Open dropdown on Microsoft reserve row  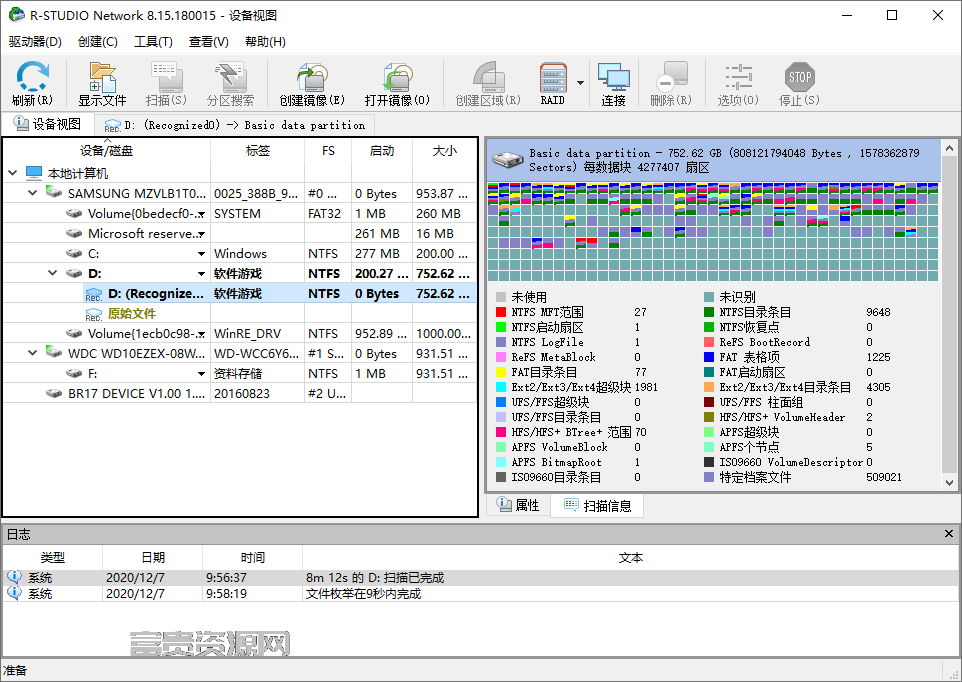point(201,234)
